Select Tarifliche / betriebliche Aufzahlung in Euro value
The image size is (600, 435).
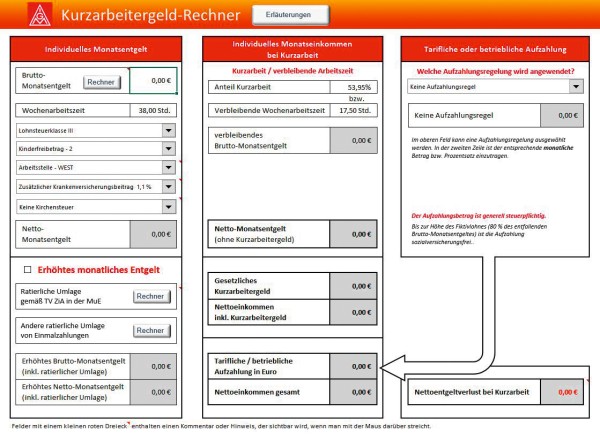pos(353,366)
